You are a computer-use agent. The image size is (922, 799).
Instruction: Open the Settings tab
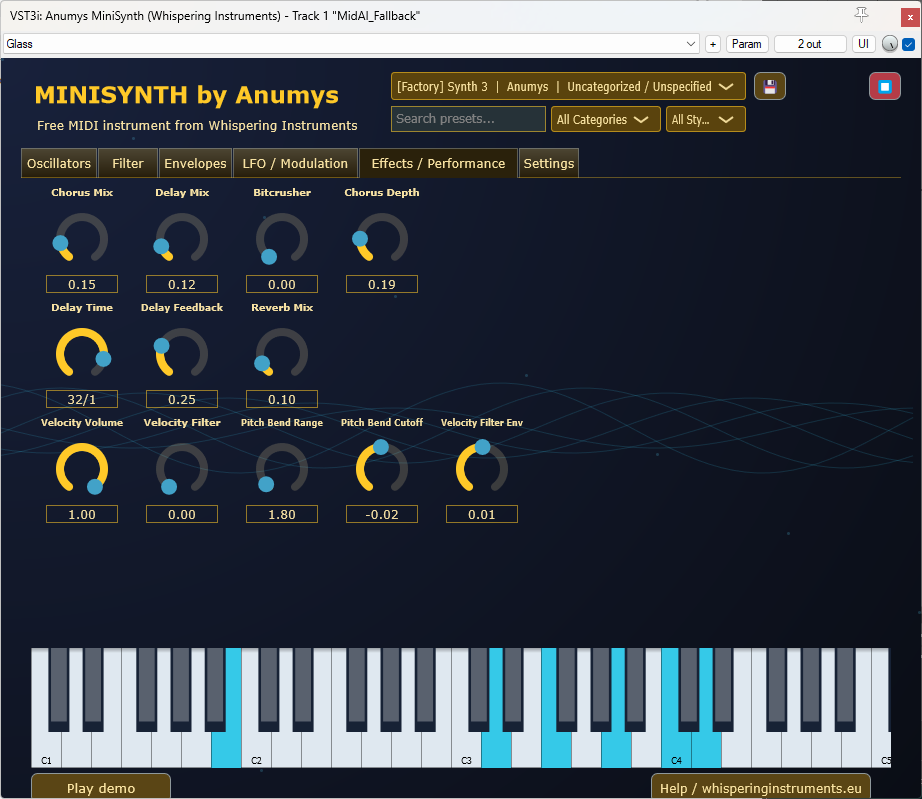tap(549, 163)
